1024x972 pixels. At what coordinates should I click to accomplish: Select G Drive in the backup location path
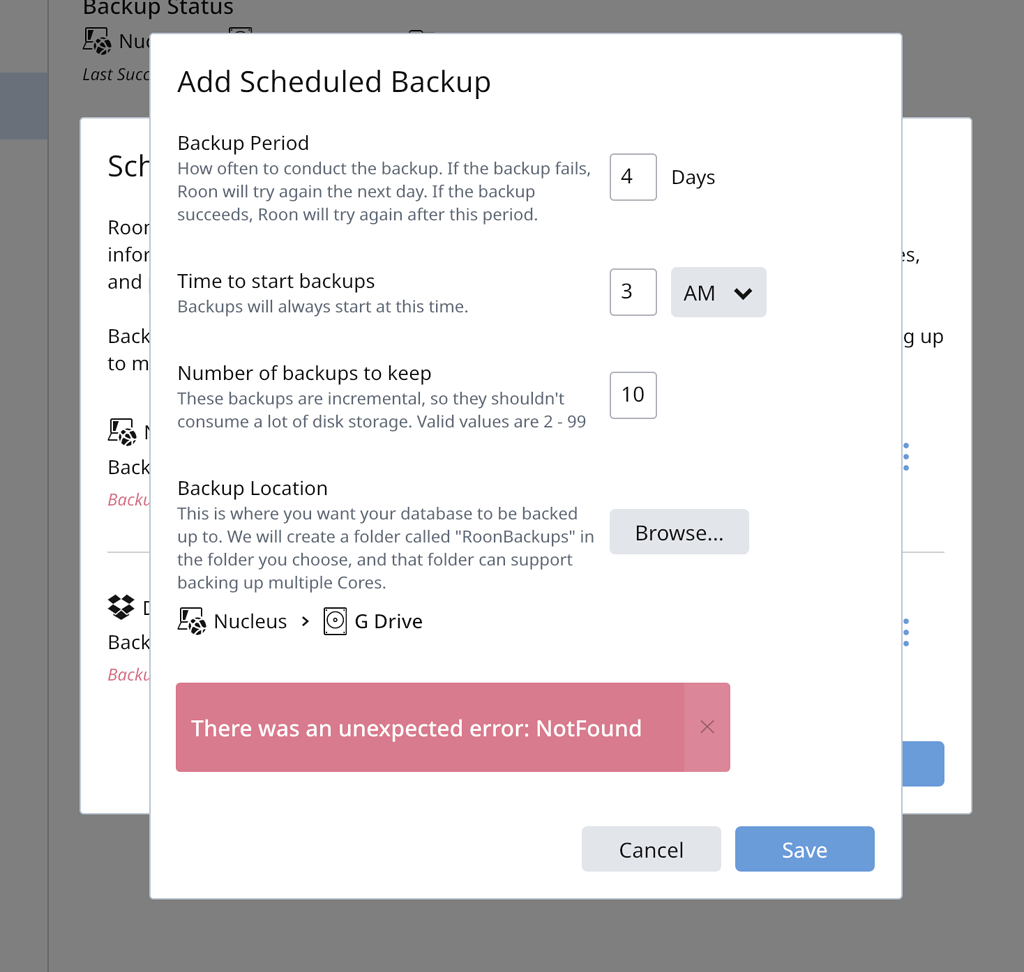[x=388, y=620]
